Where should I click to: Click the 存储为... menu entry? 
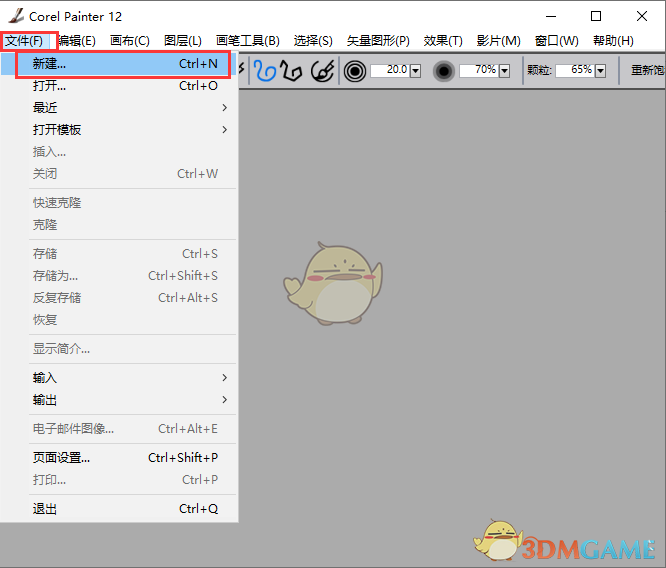(x=119, y=276)
